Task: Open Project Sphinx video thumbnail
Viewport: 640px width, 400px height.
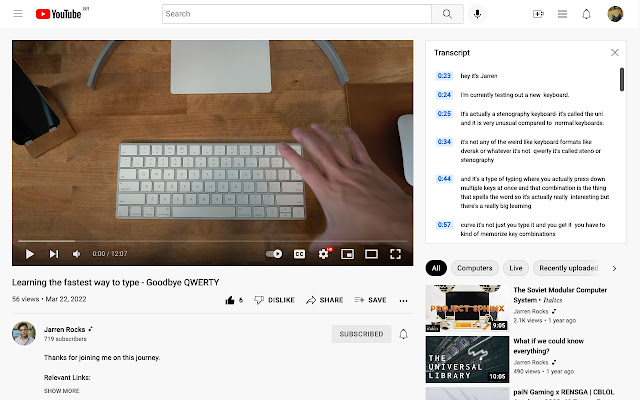Action: point(467,308)
